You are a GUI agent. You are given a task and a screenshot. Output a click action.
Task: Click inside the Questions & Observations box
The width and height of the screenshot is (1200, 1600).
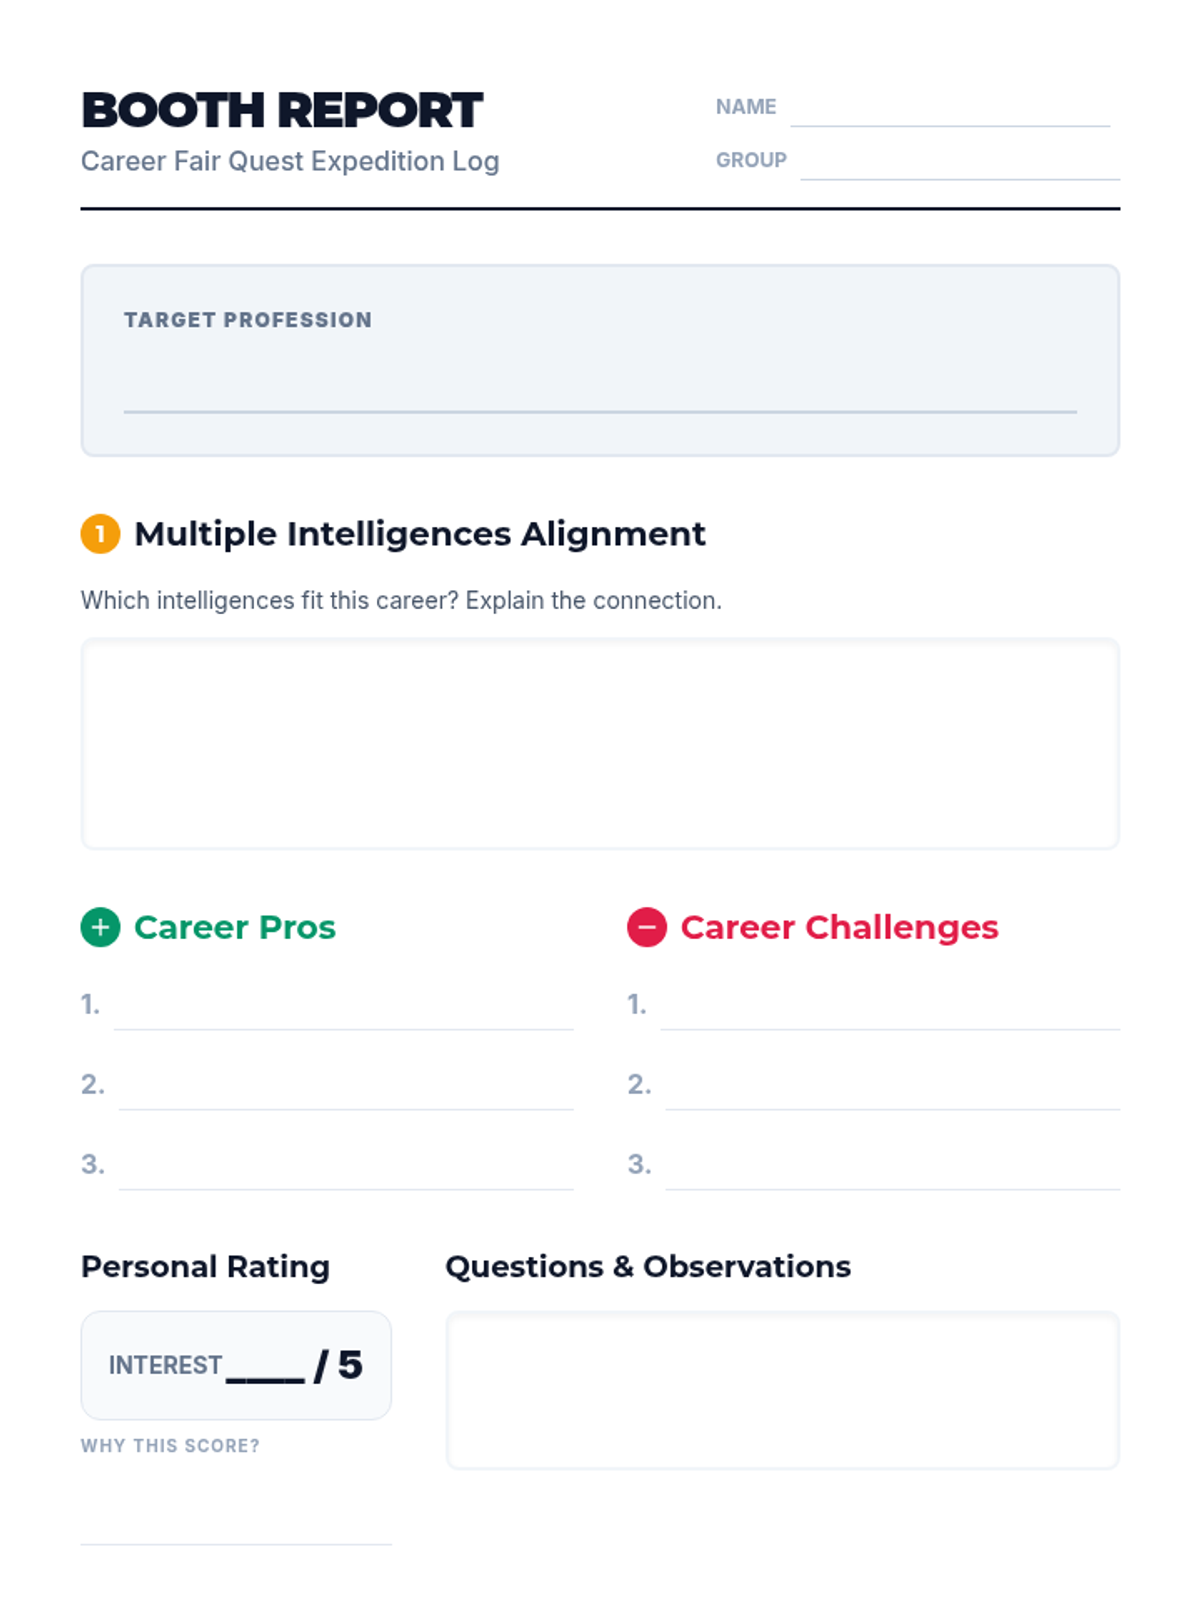click(x=782, y=1390)
